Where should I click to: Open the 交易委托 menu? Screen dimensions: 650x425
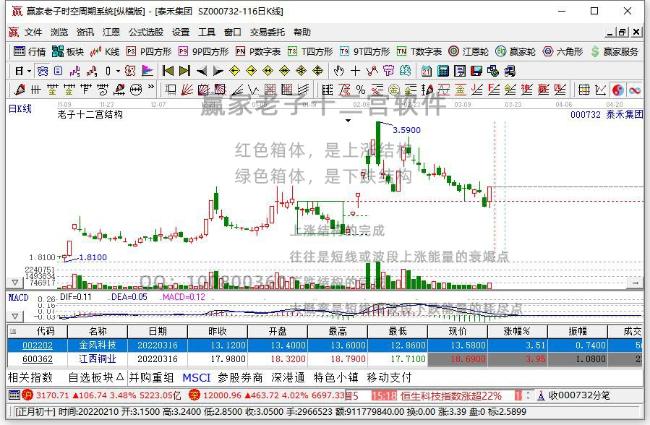point(267,32)
